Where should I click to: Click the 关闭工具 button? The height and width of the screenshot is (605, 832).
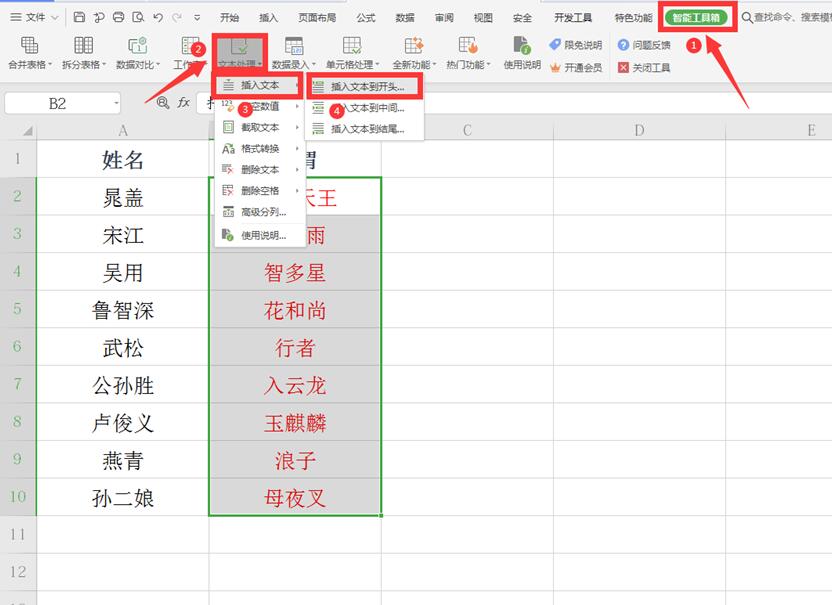point(644,67)
